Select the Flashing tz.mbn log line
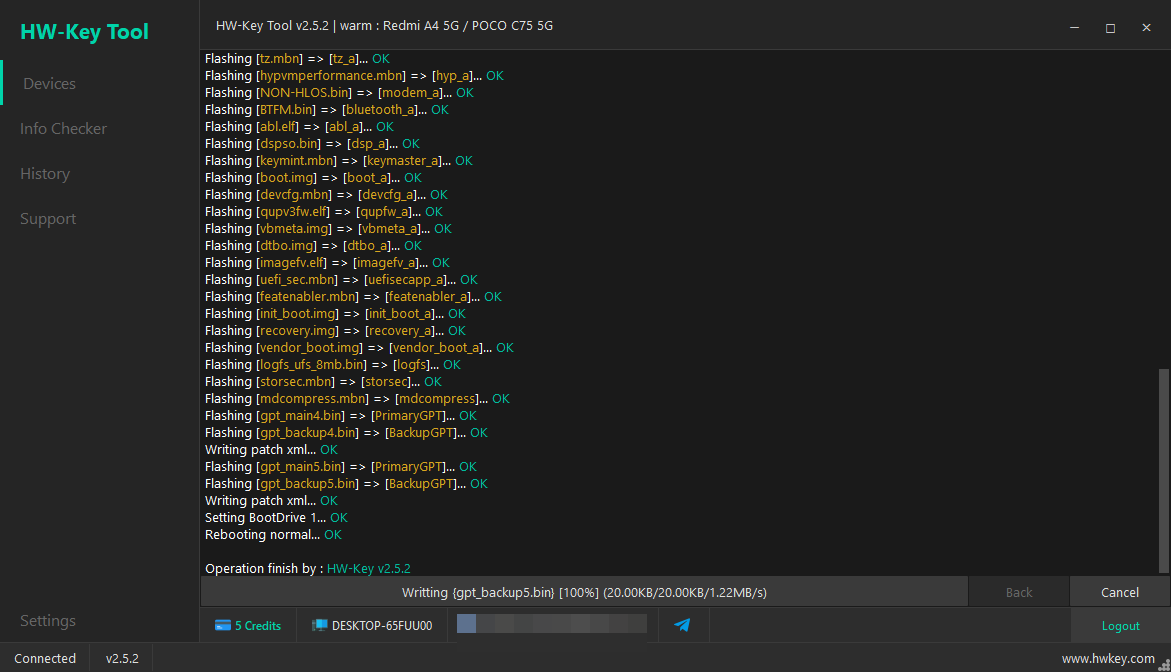 point(297,58)
